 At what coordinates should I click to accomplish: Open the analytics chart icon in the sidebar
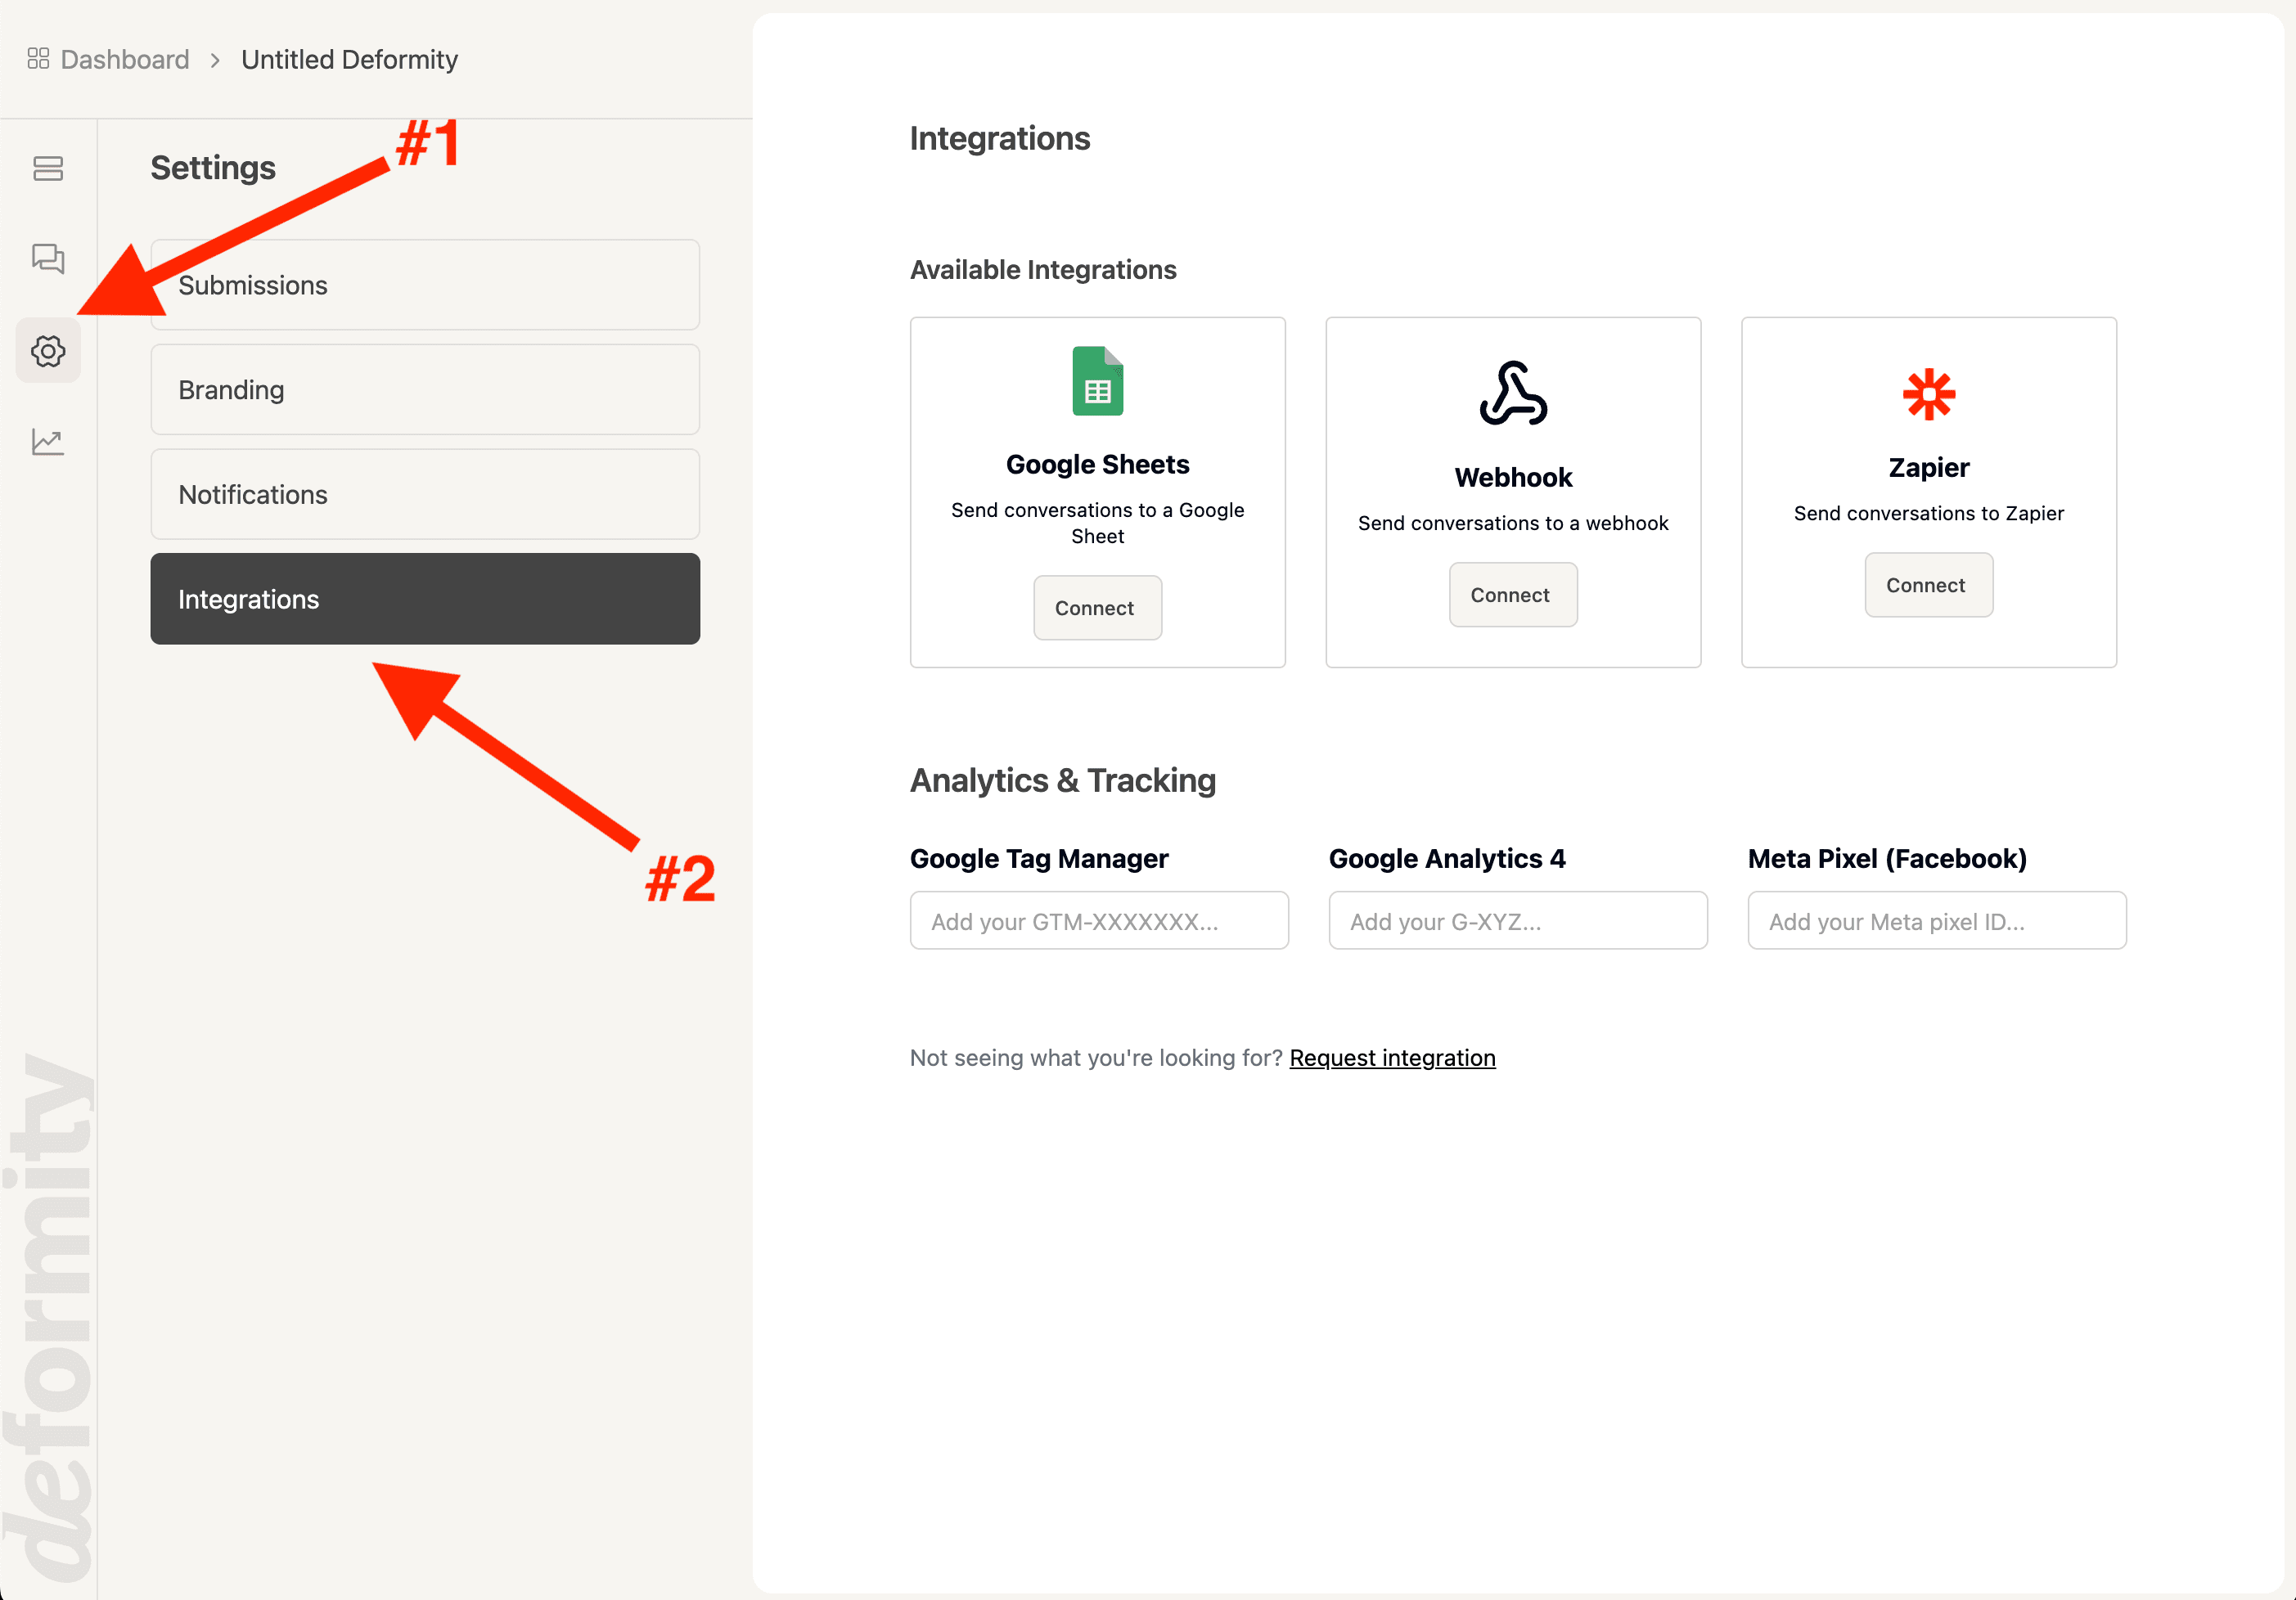[x=47, y=441]
